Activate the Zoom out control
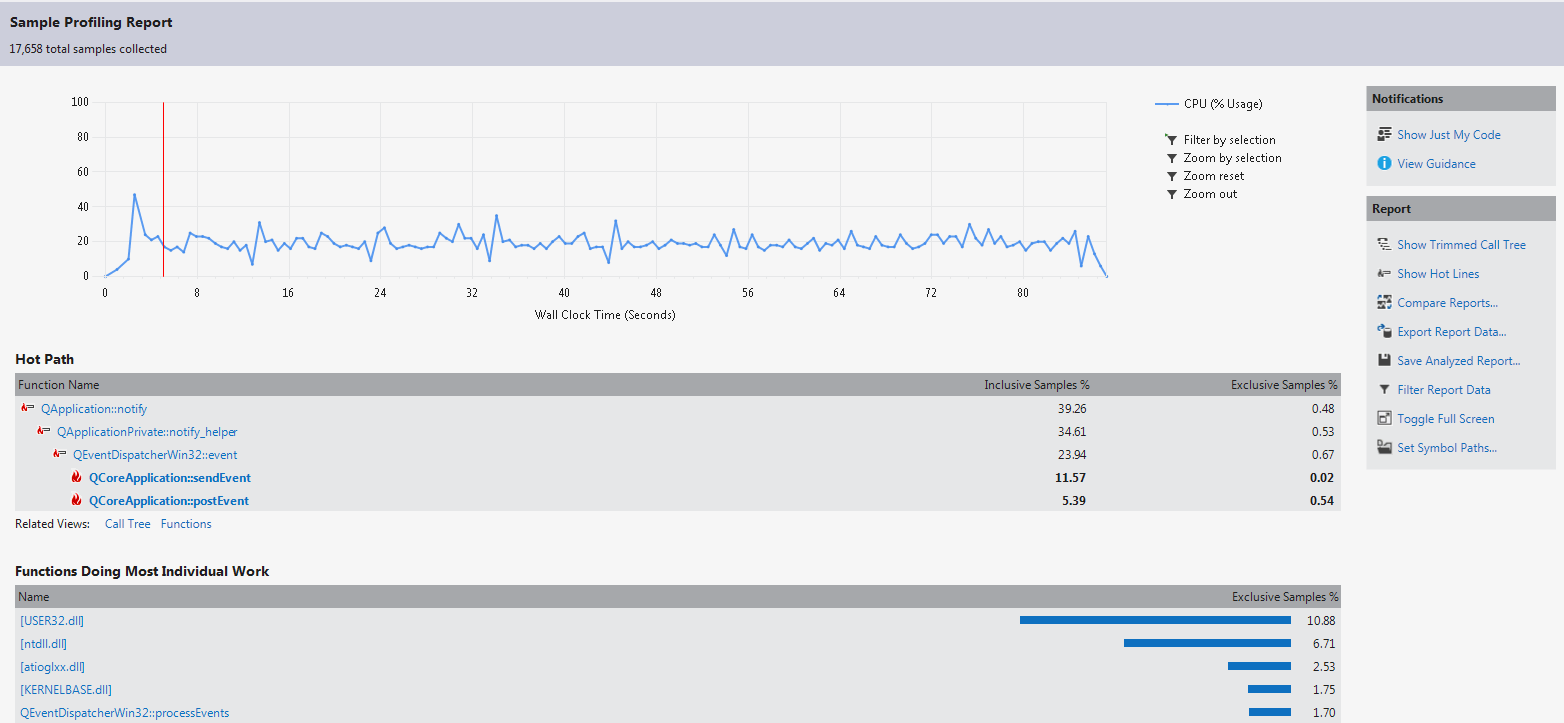This screenshot has width=1564, height=723. coord(1210,193)
